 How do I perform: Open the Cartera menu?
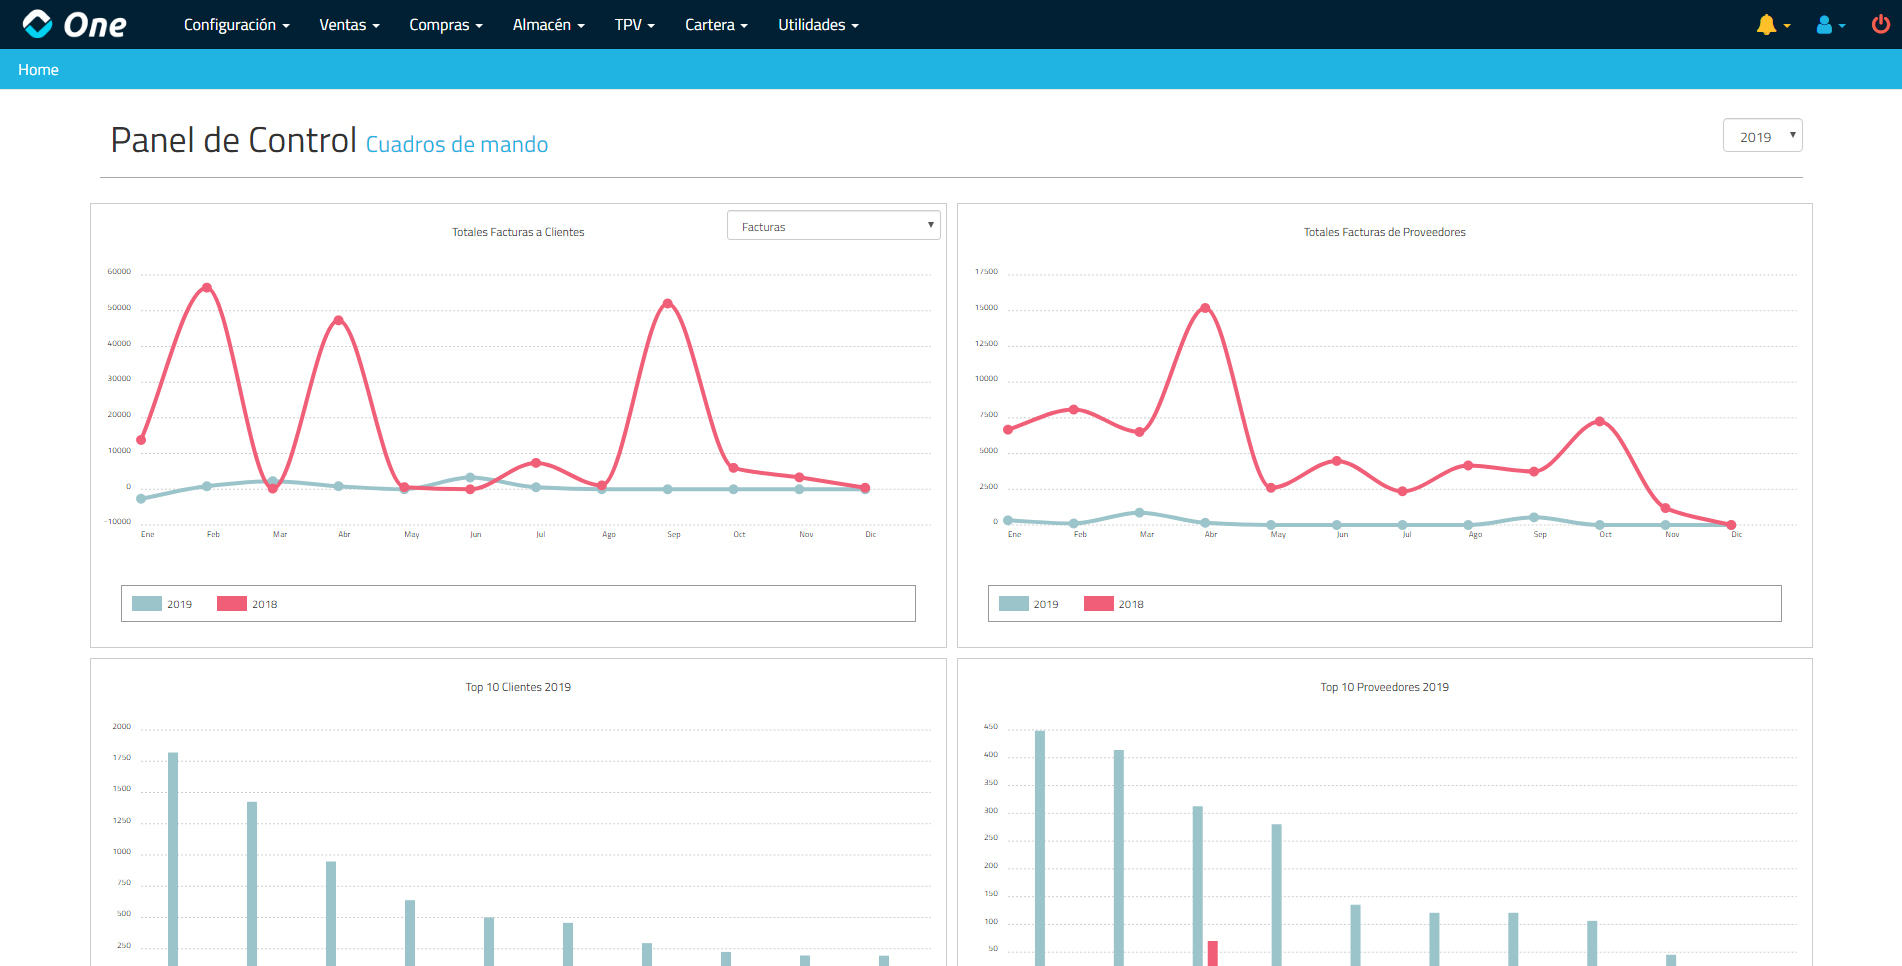point(716,25)
